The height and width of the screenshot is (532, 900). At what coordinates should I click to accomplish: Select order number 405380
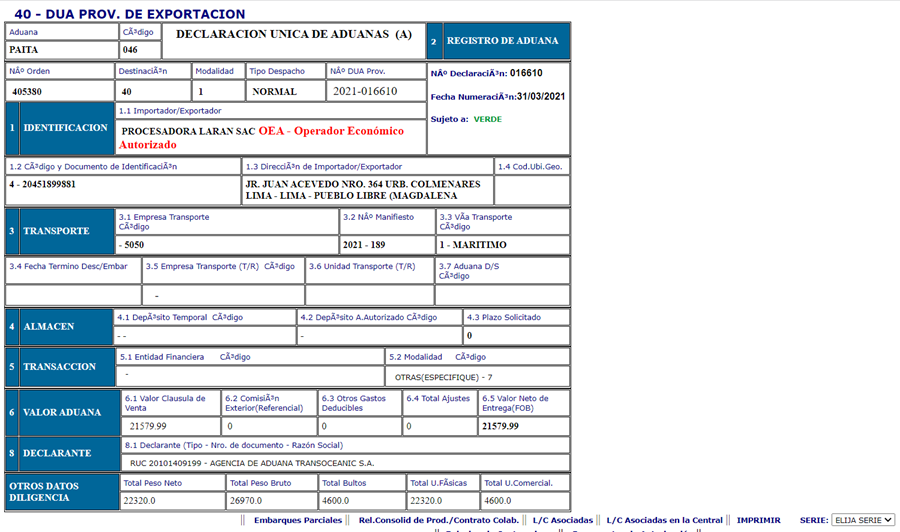click(27, 92)
